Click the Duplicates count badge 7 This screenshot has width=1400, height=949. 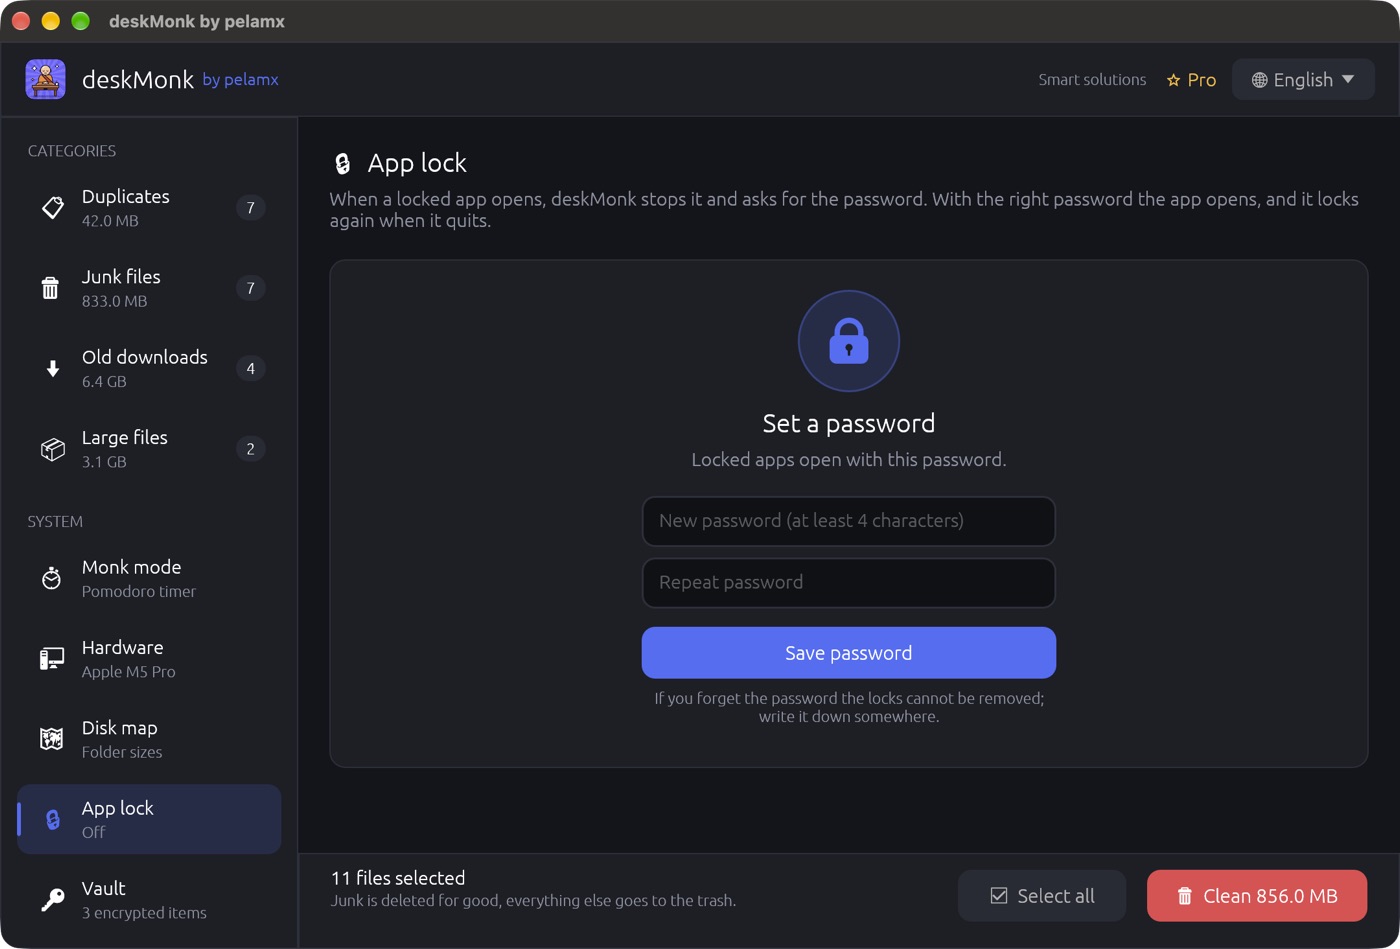250,208
